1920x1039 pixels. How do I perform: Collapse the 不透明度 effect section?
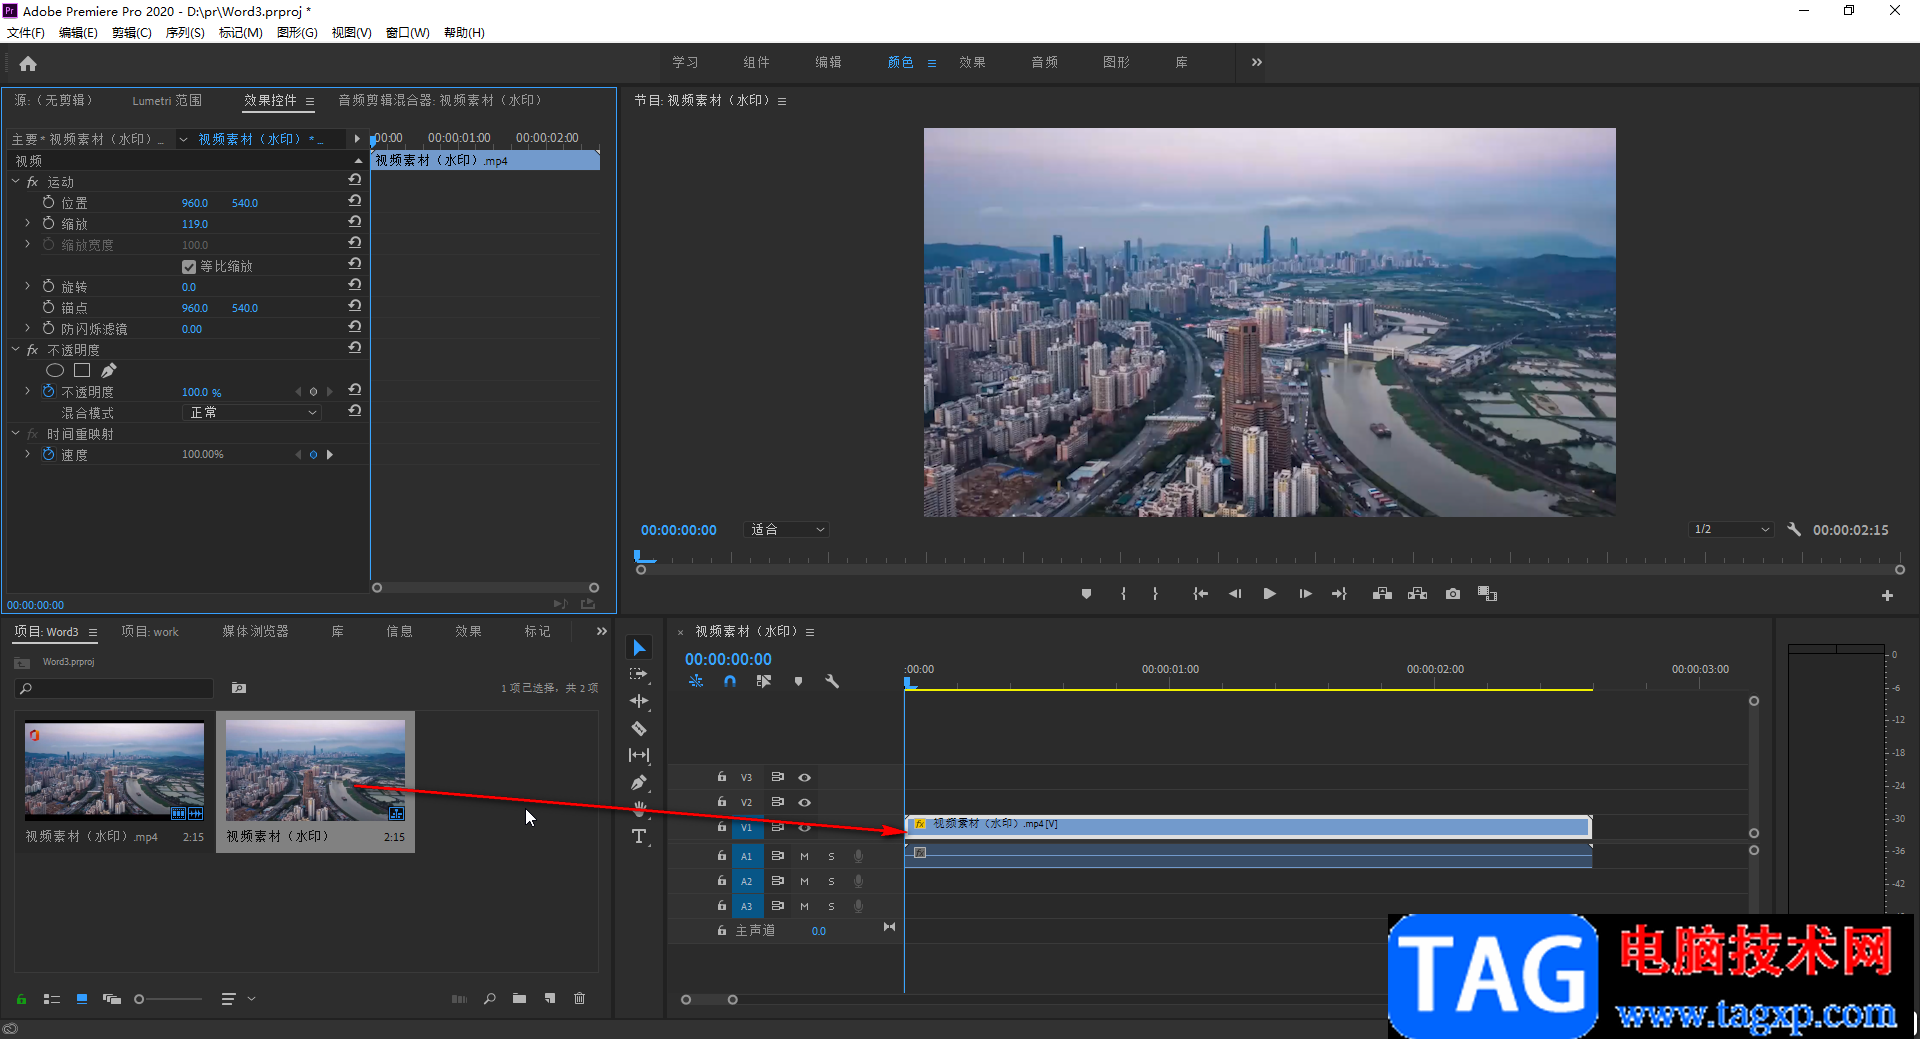tap(16, 349)
